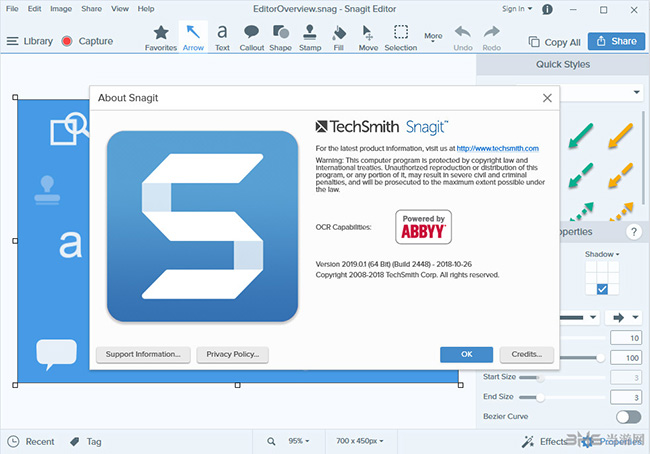Apply the green dashed arrow style
This screenshot has height=454, width=650.
click(x=581, y=175)
